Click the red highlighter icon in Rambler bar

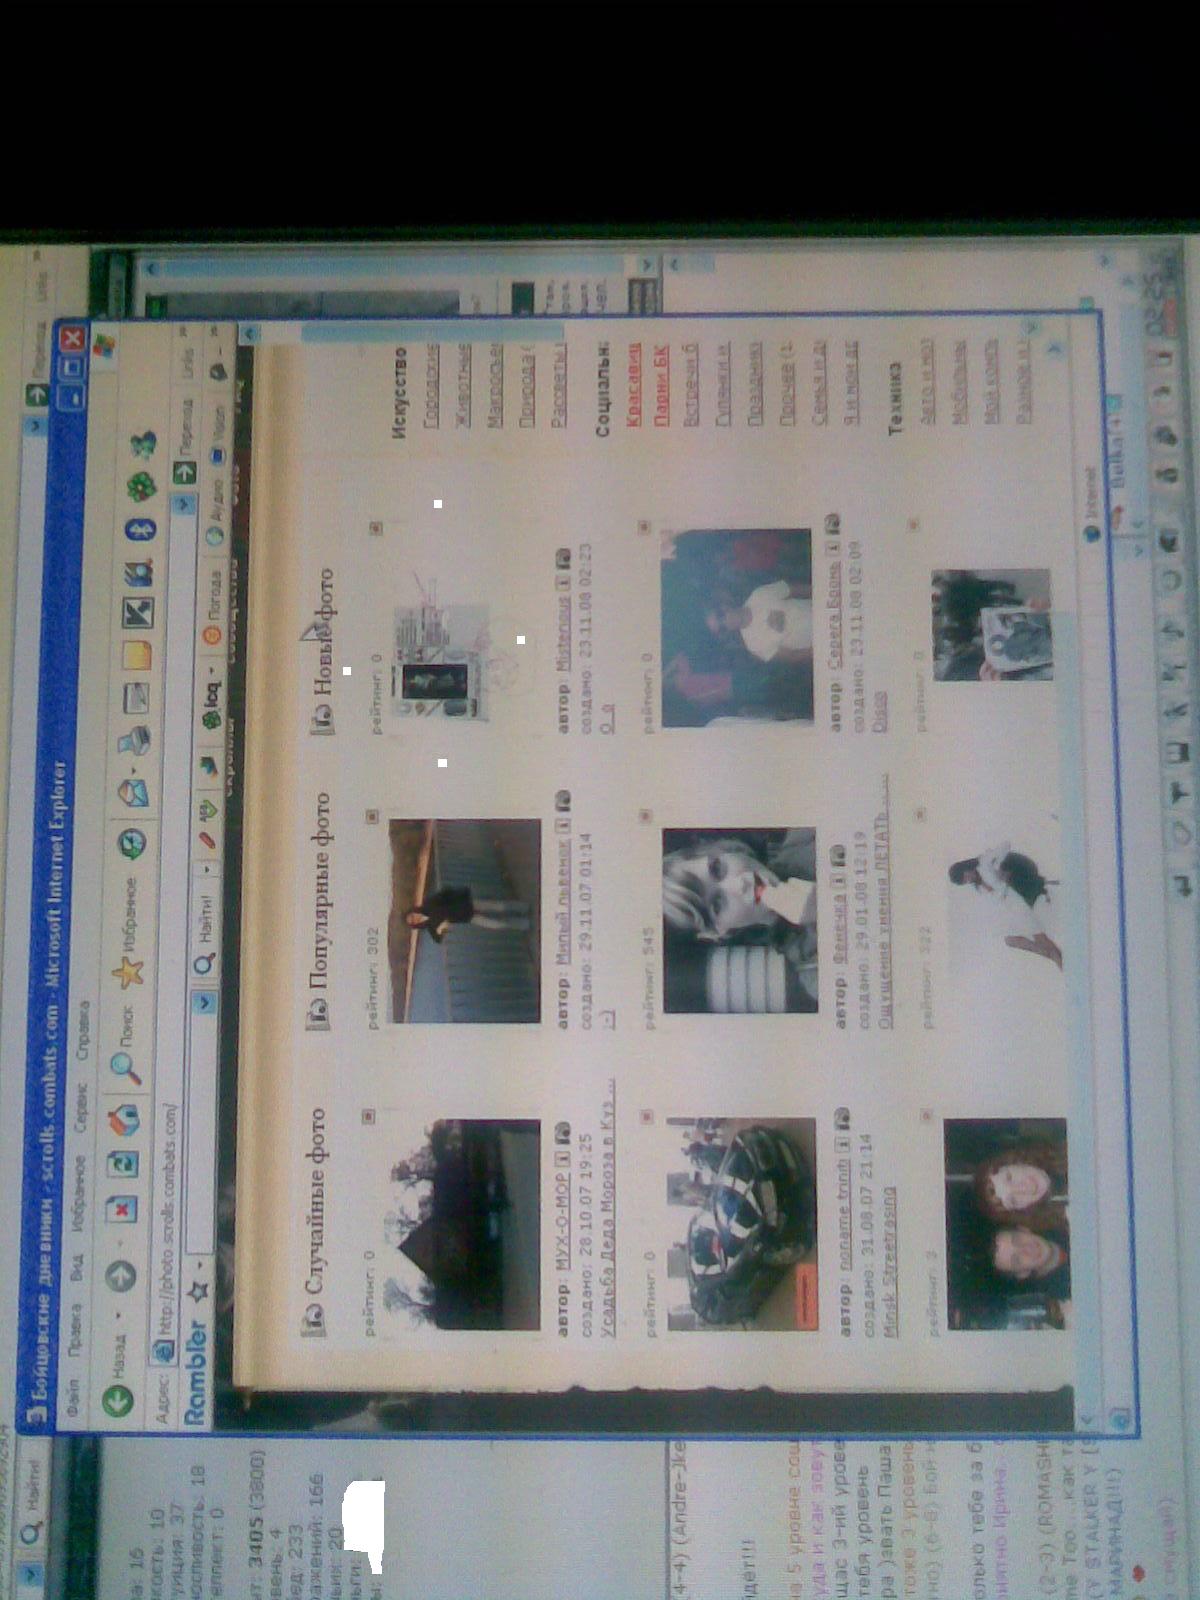click(x=209, y=840)
